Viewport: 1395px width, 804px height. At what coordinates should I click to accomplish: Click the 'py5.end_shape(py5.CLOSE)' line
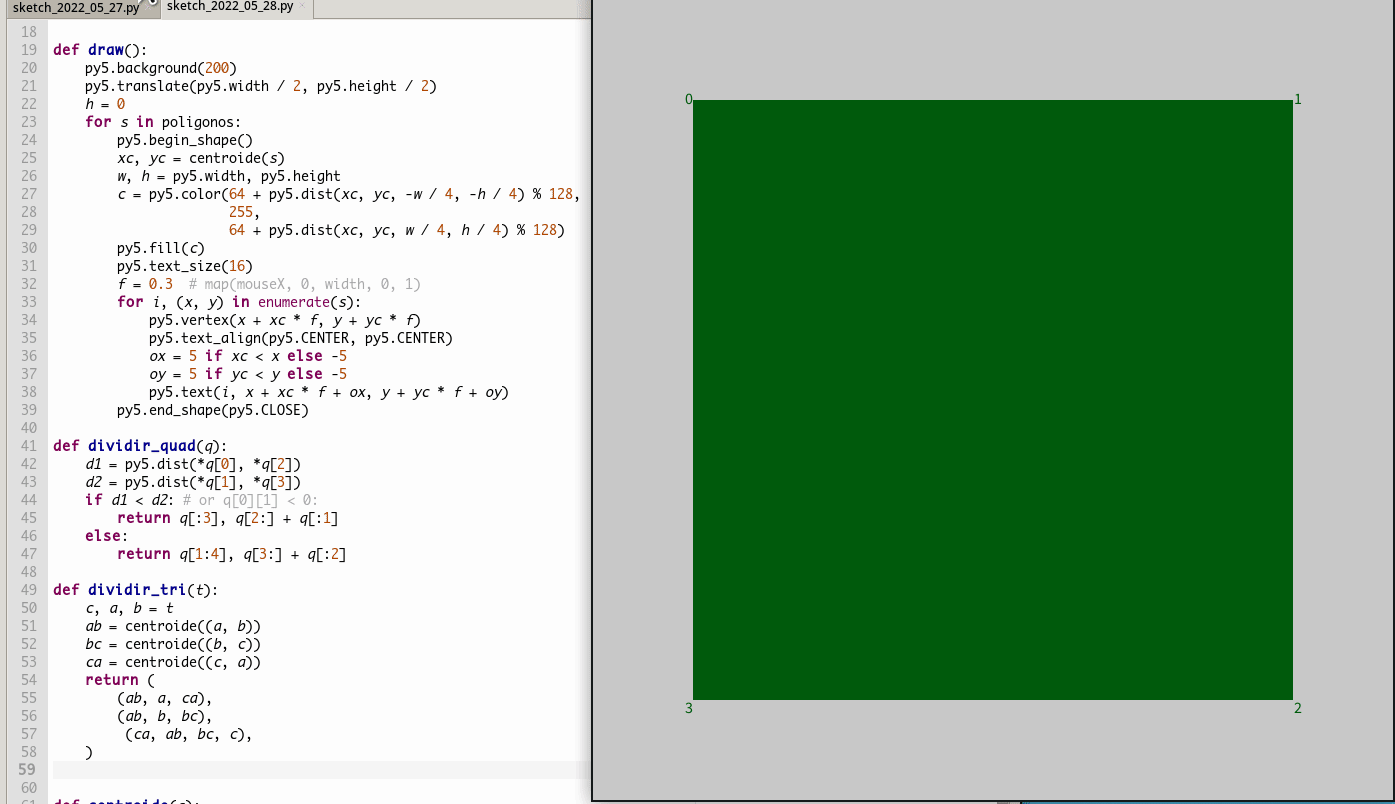(x=213, y=410)
